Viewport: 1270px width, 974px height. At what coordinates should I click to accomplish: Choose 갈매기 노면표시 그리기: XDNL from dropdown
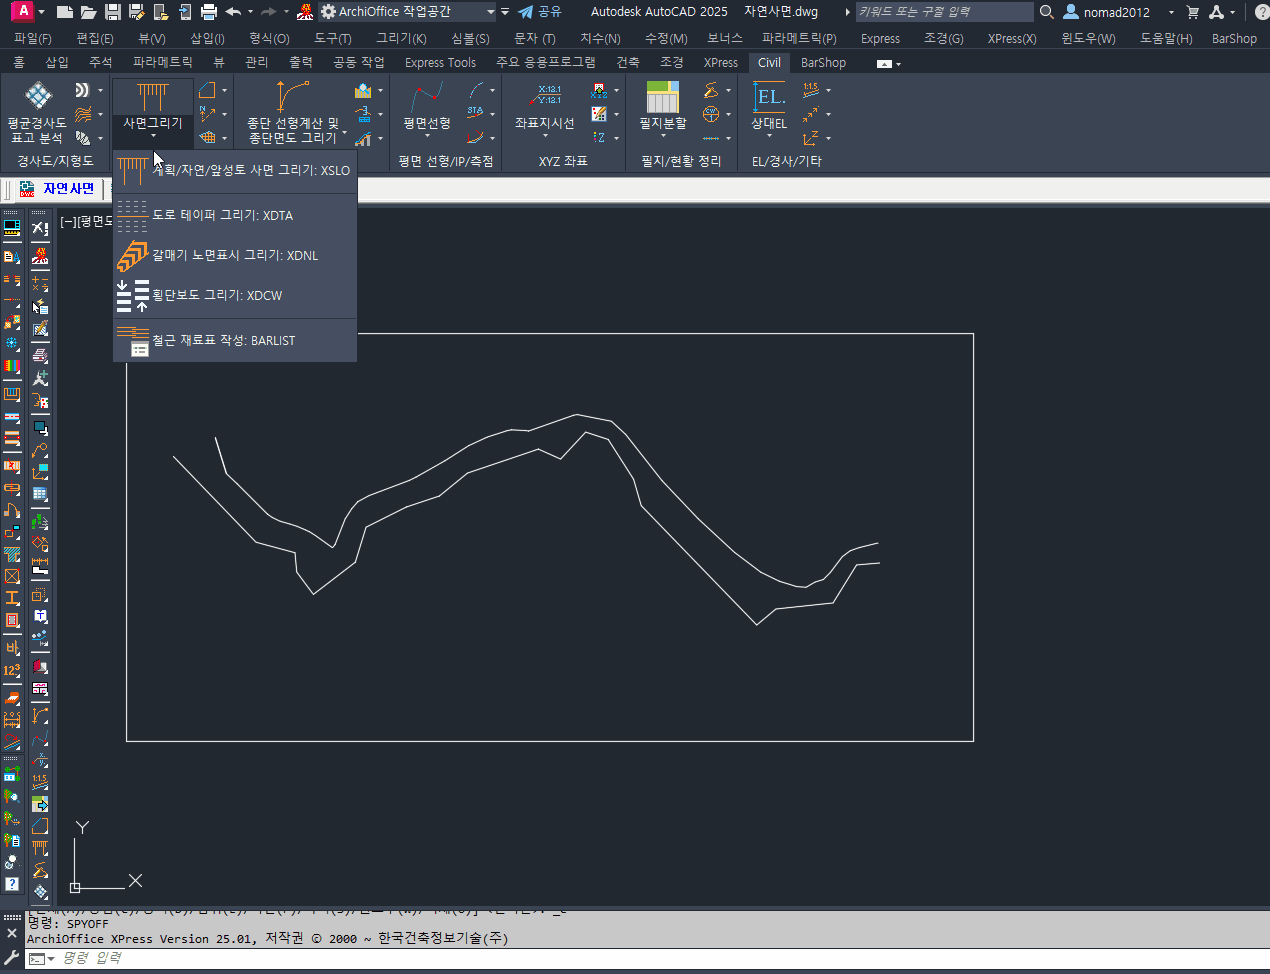click(x=235, y=255)
